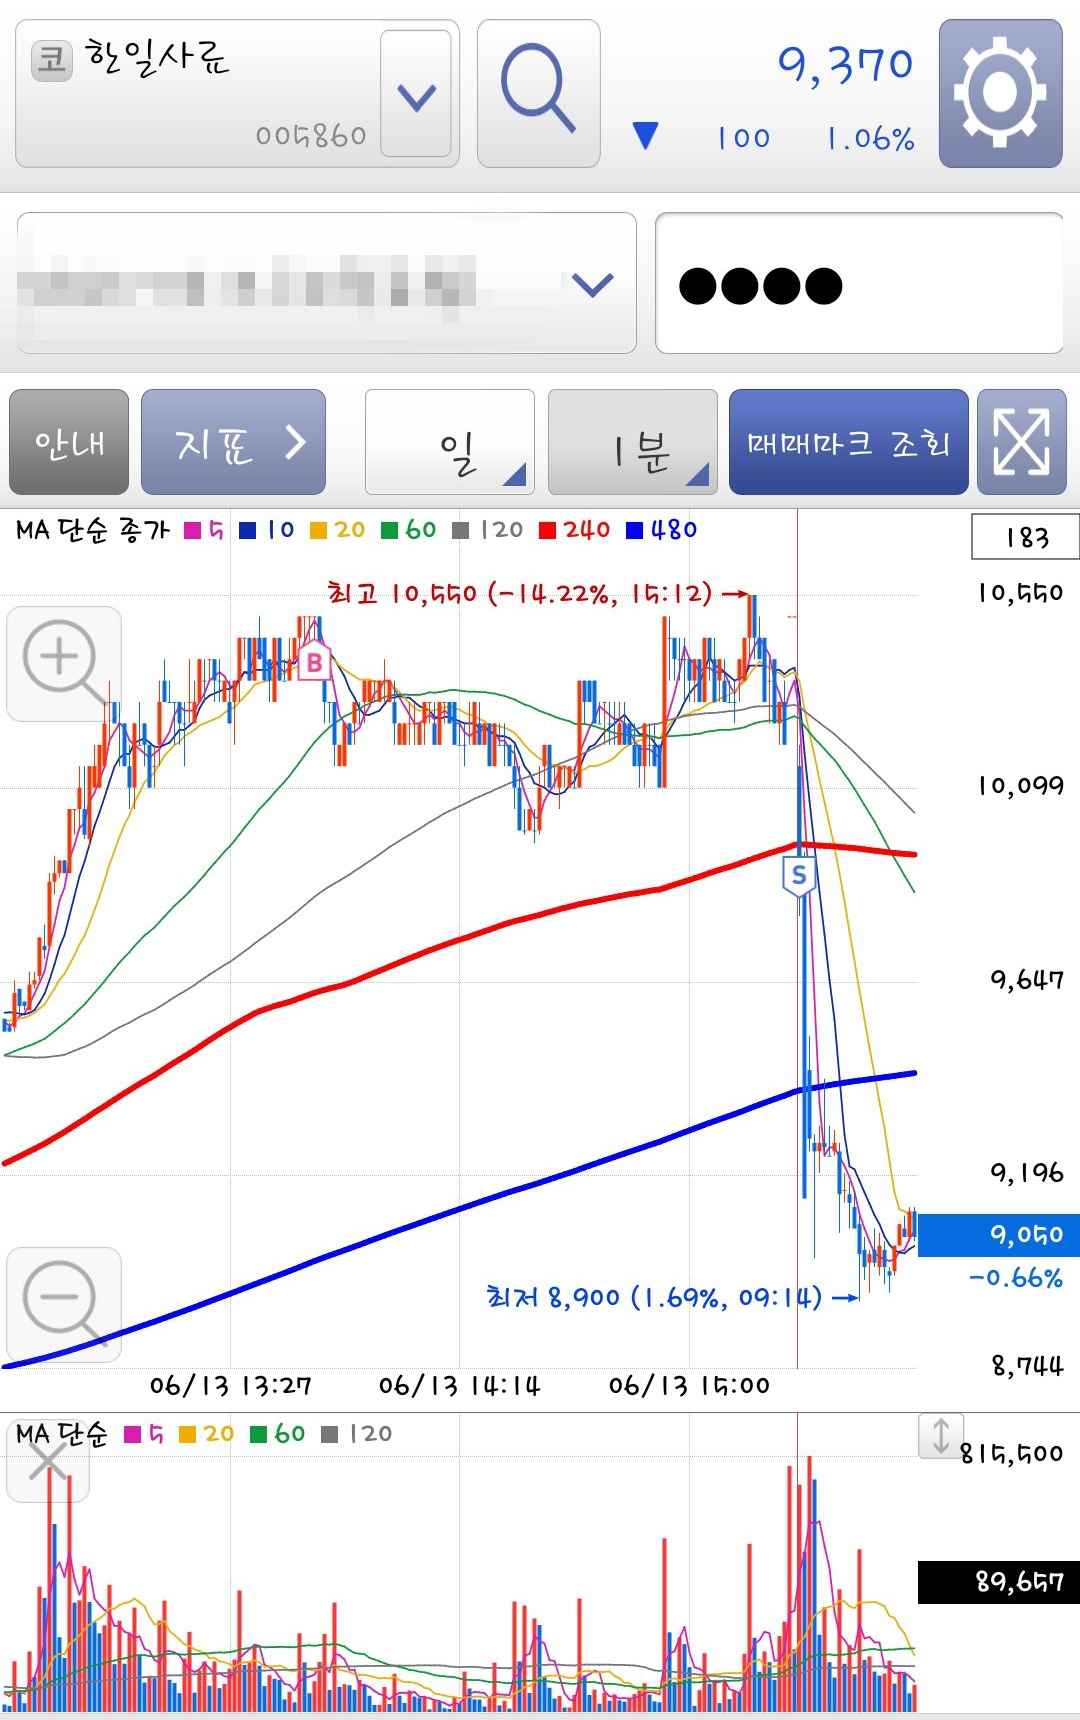
Task: Click the -0.66% change label on axis
Action: coord(1015,1278)
